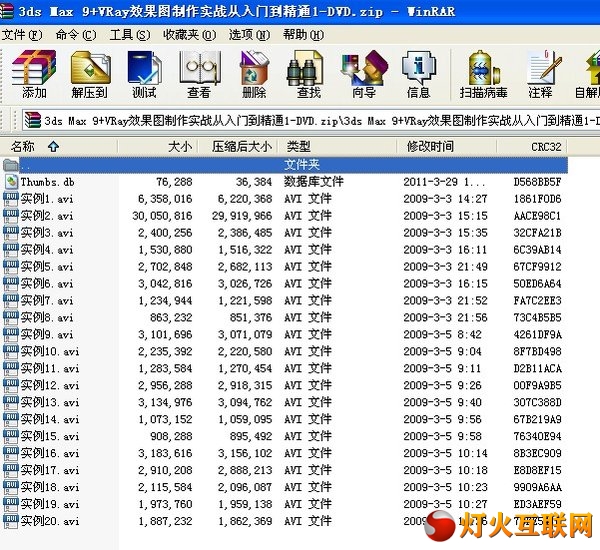Select file 实例2.avi

47,216
